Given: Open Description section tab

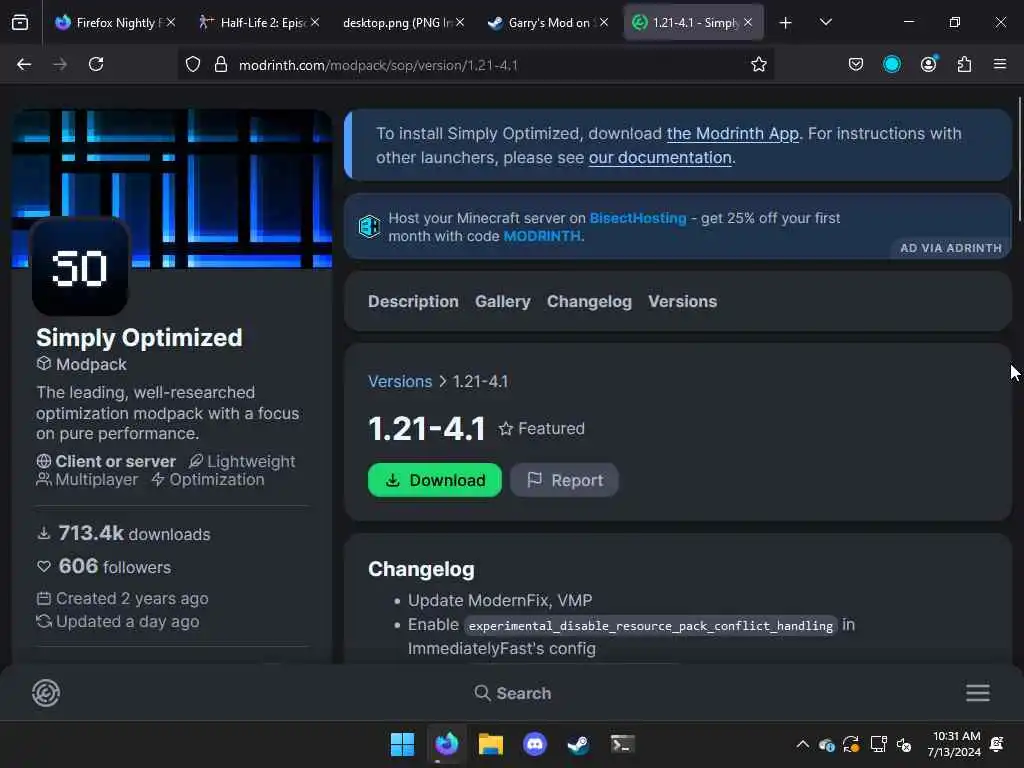Looking at the screenshot, I should point(413,302).
